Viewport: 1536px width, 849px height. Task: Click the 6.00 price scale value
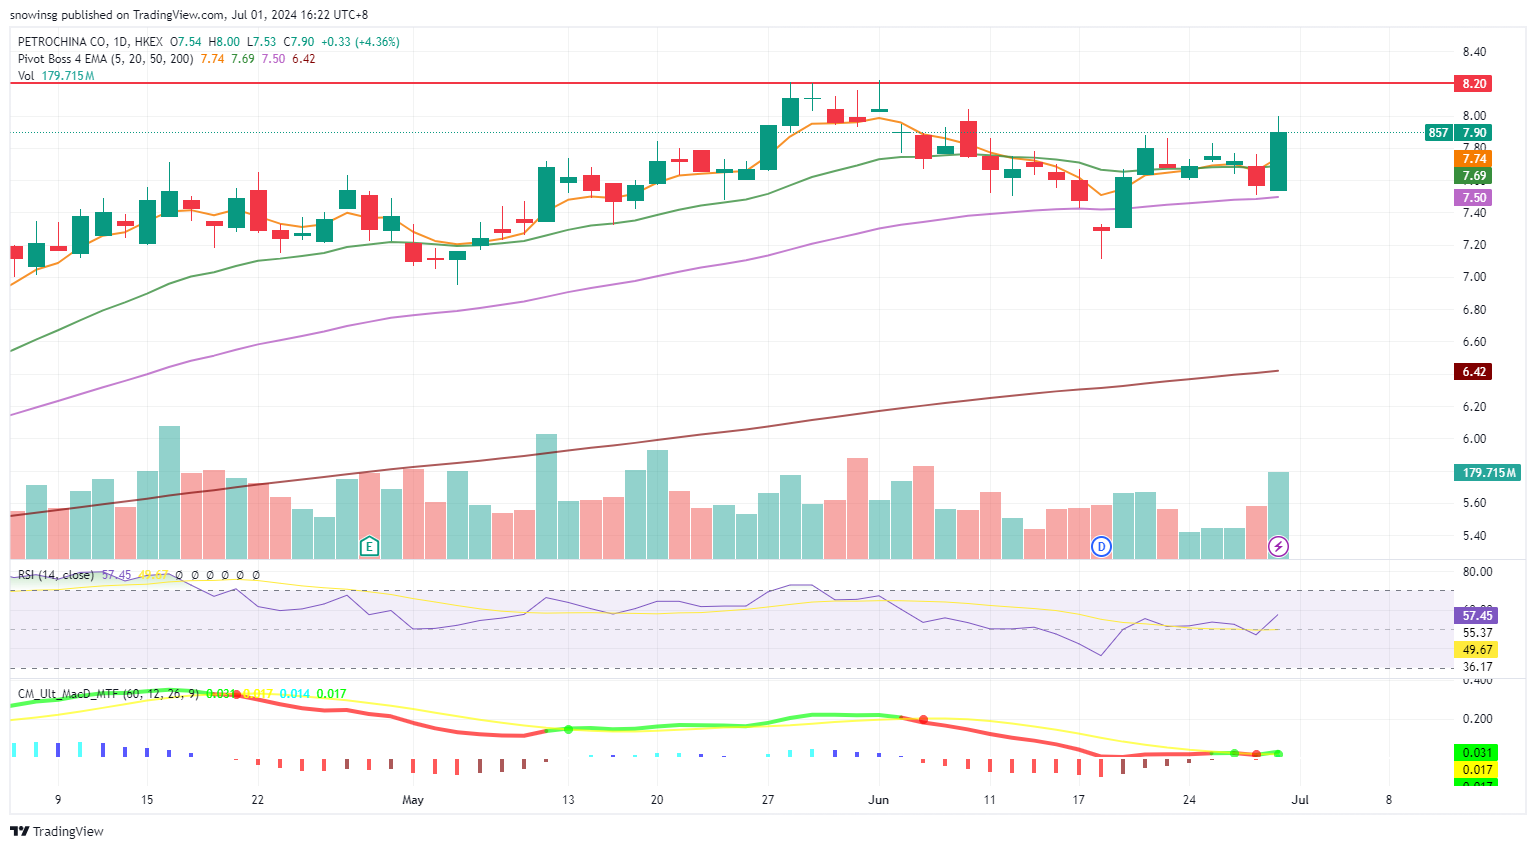[1474, 439]
